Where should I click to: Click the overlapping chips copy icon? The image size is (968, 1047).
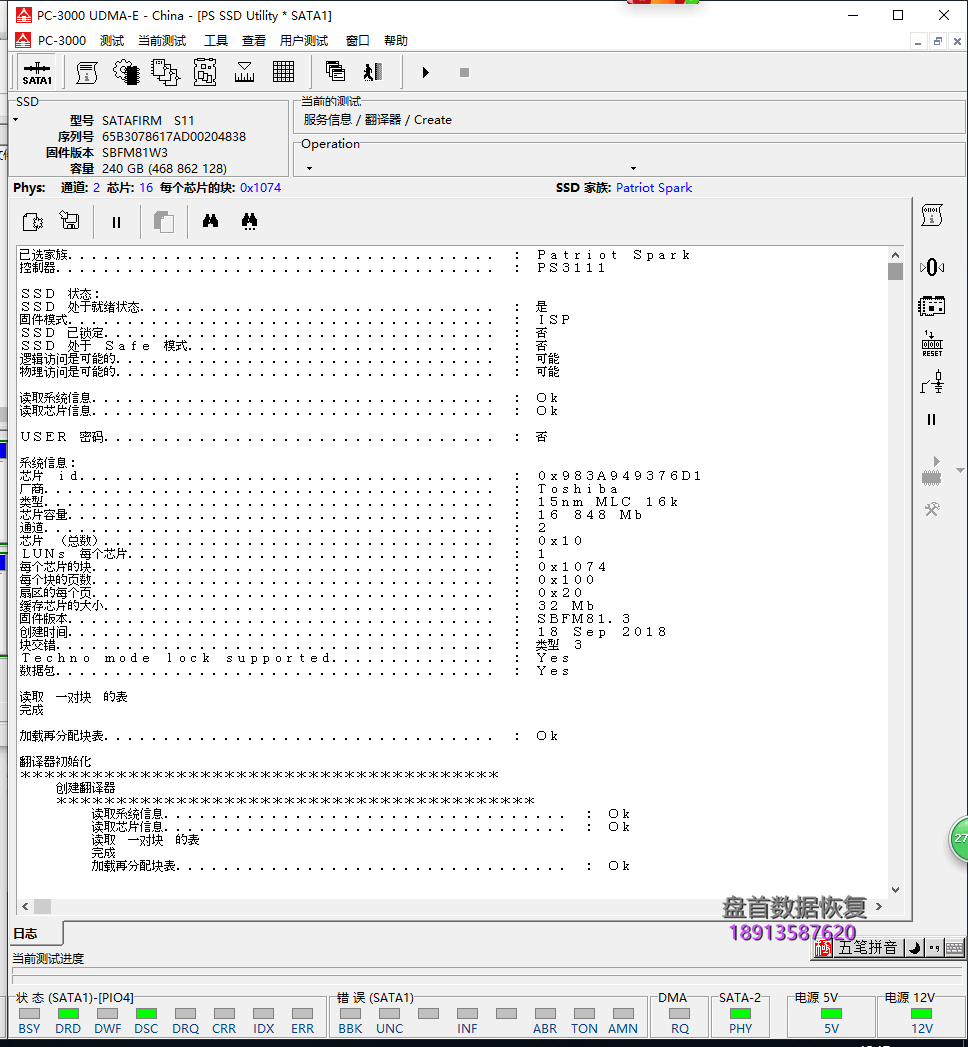165,72
